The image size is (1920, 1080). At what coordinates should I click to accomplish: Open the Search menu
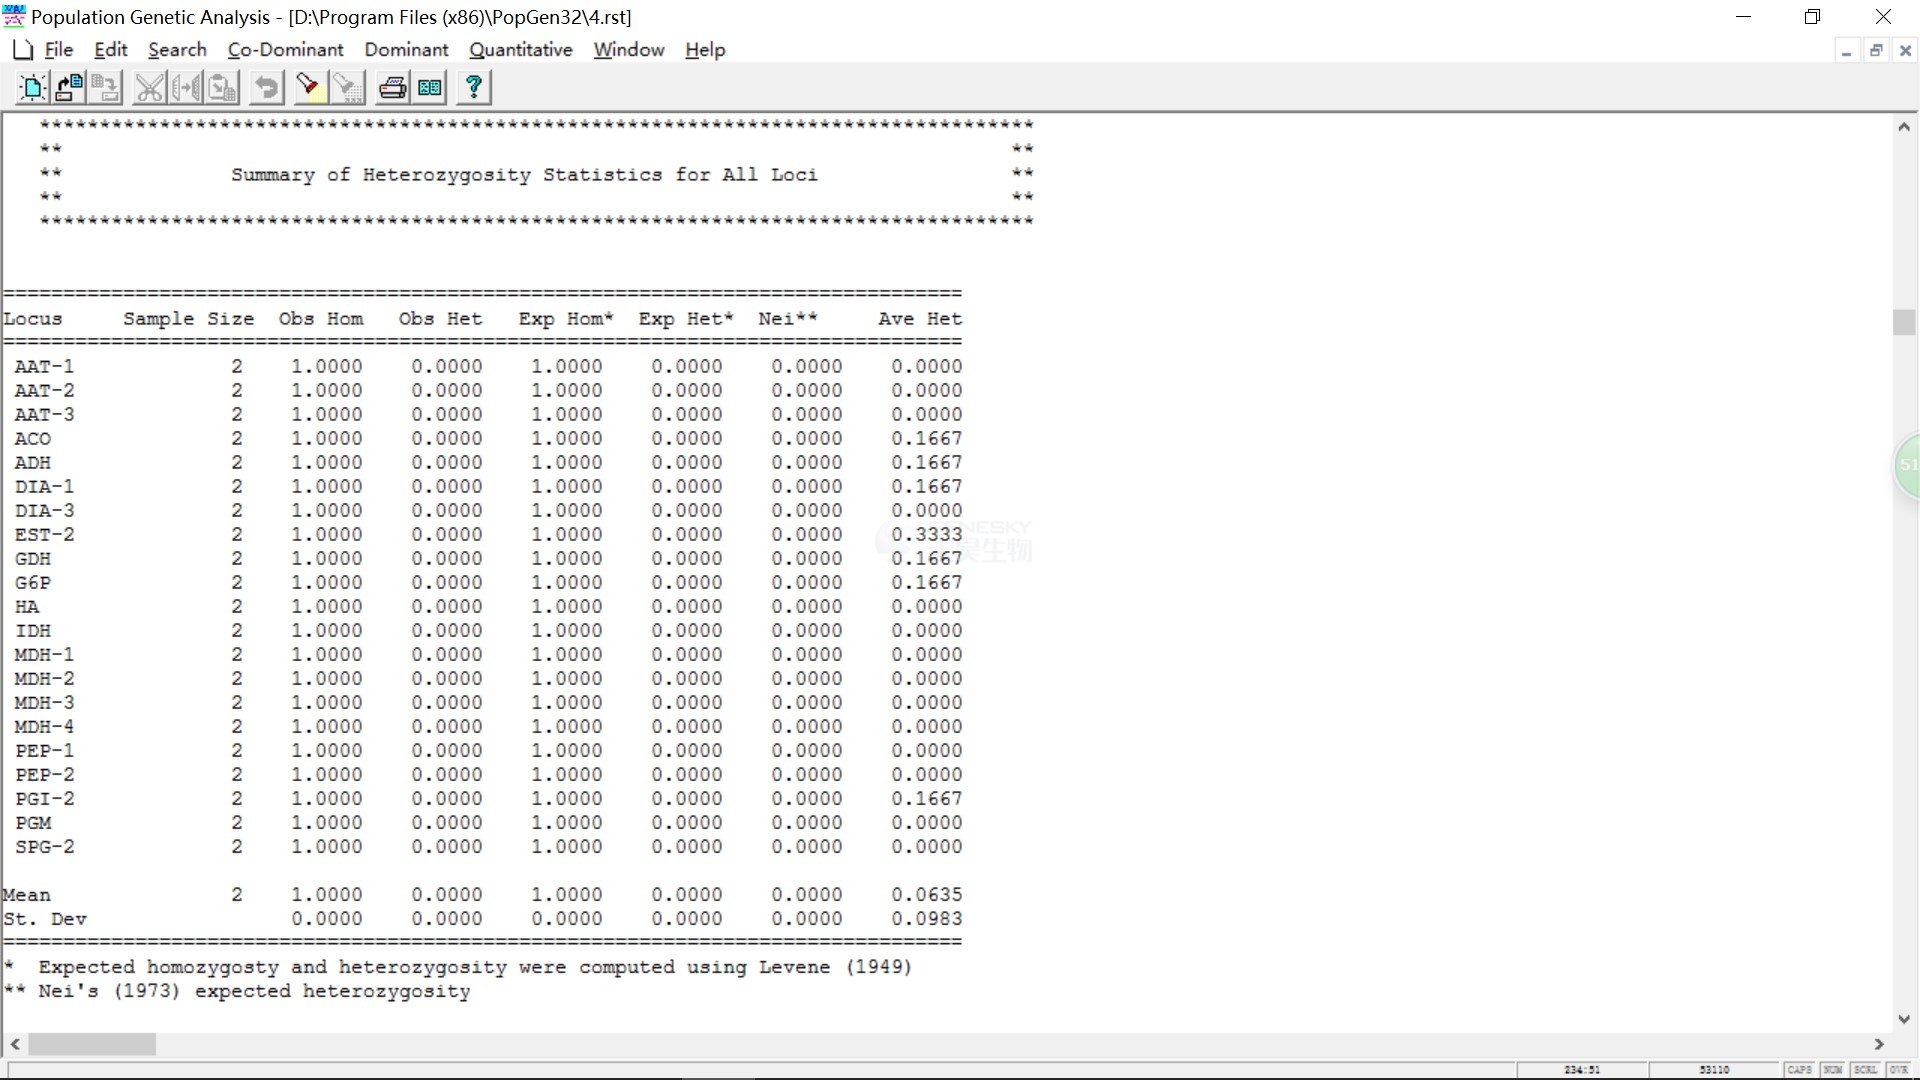(177, 50)
